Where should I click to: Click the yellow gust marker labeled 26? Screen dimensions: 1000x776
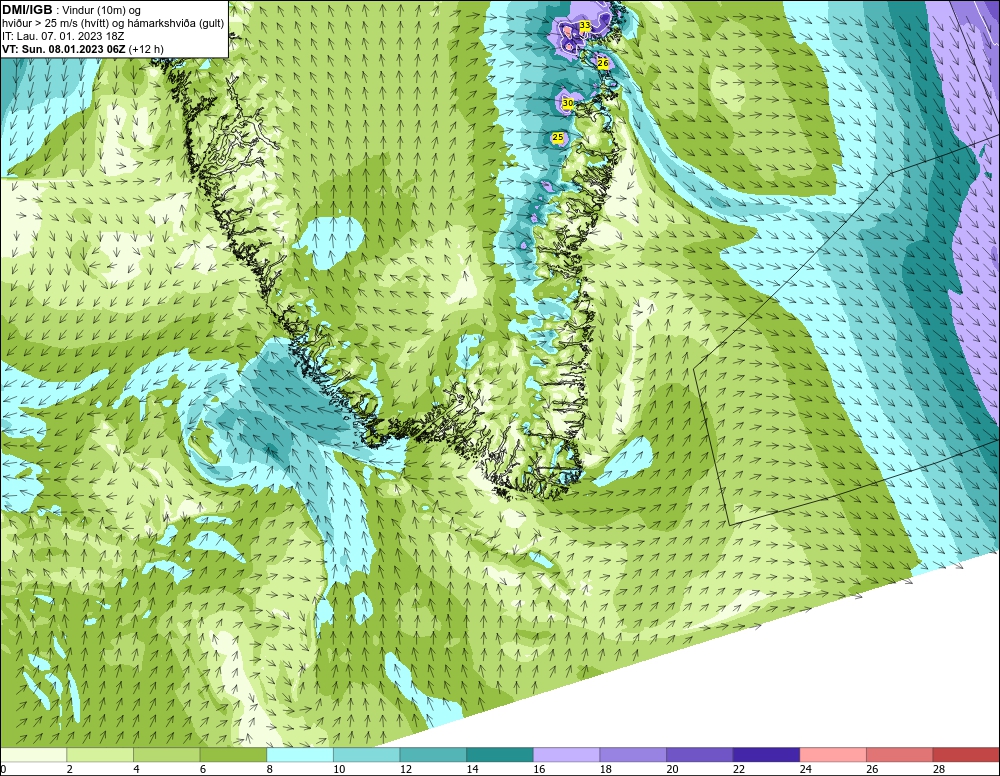click(x=602, y=63)
